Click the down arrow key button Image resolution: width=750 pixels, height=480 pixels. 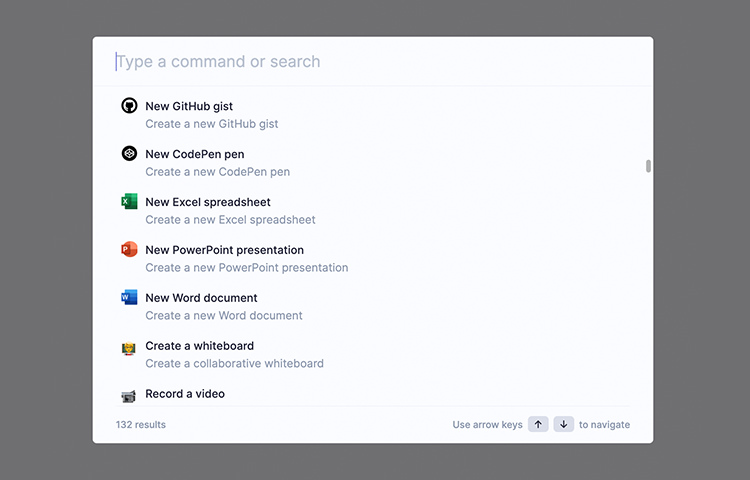[563, 424]
